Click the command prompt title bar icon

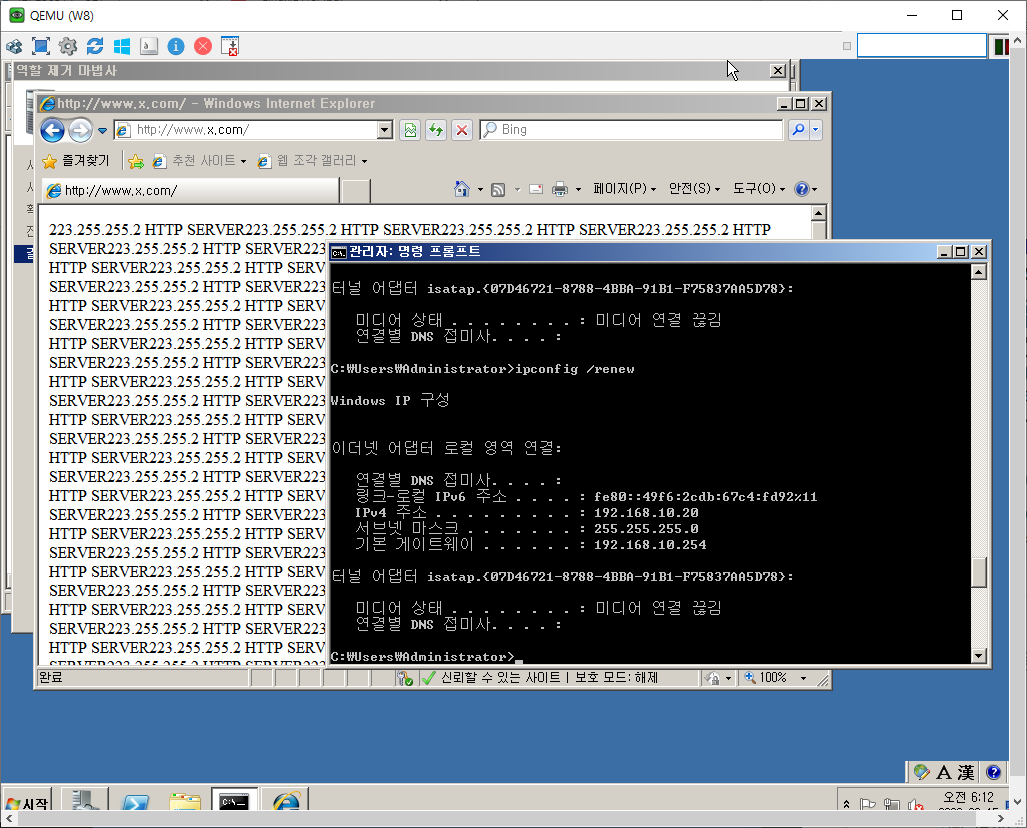click(339, 252)
